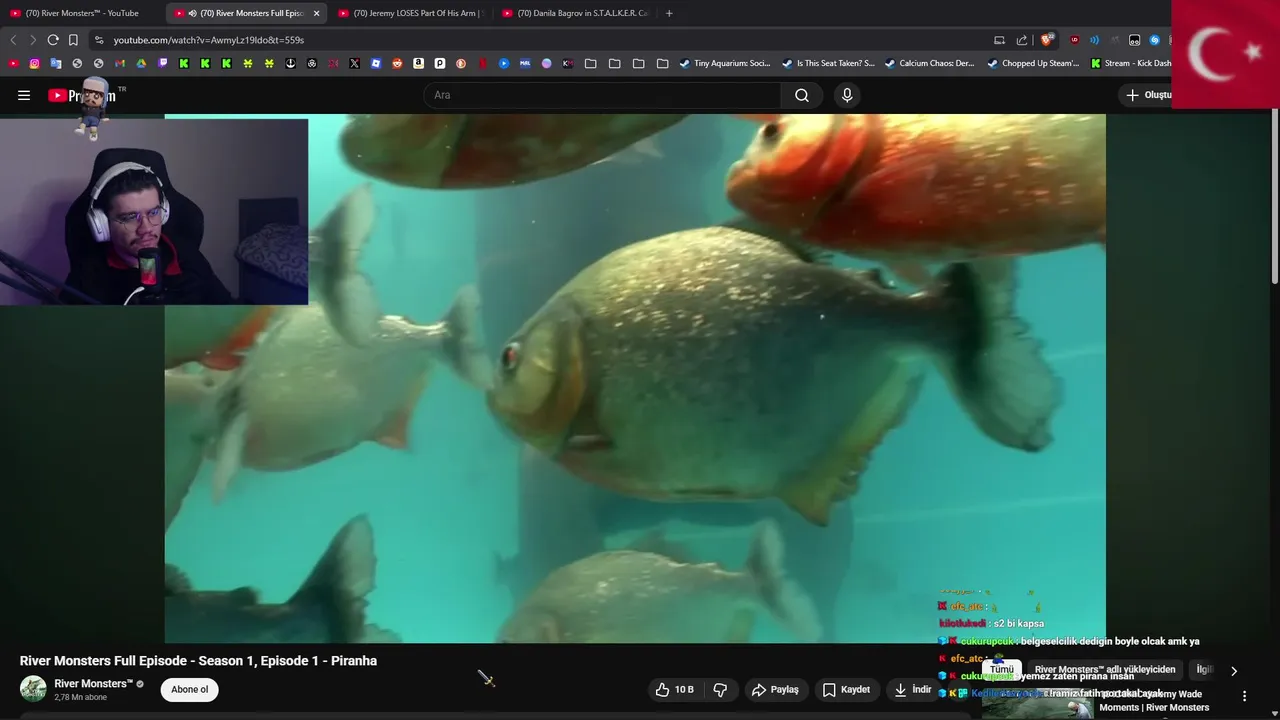
Task: Dislike the video with thumbs-down icon
Action: pyautogui.click(x=719, y=689)
